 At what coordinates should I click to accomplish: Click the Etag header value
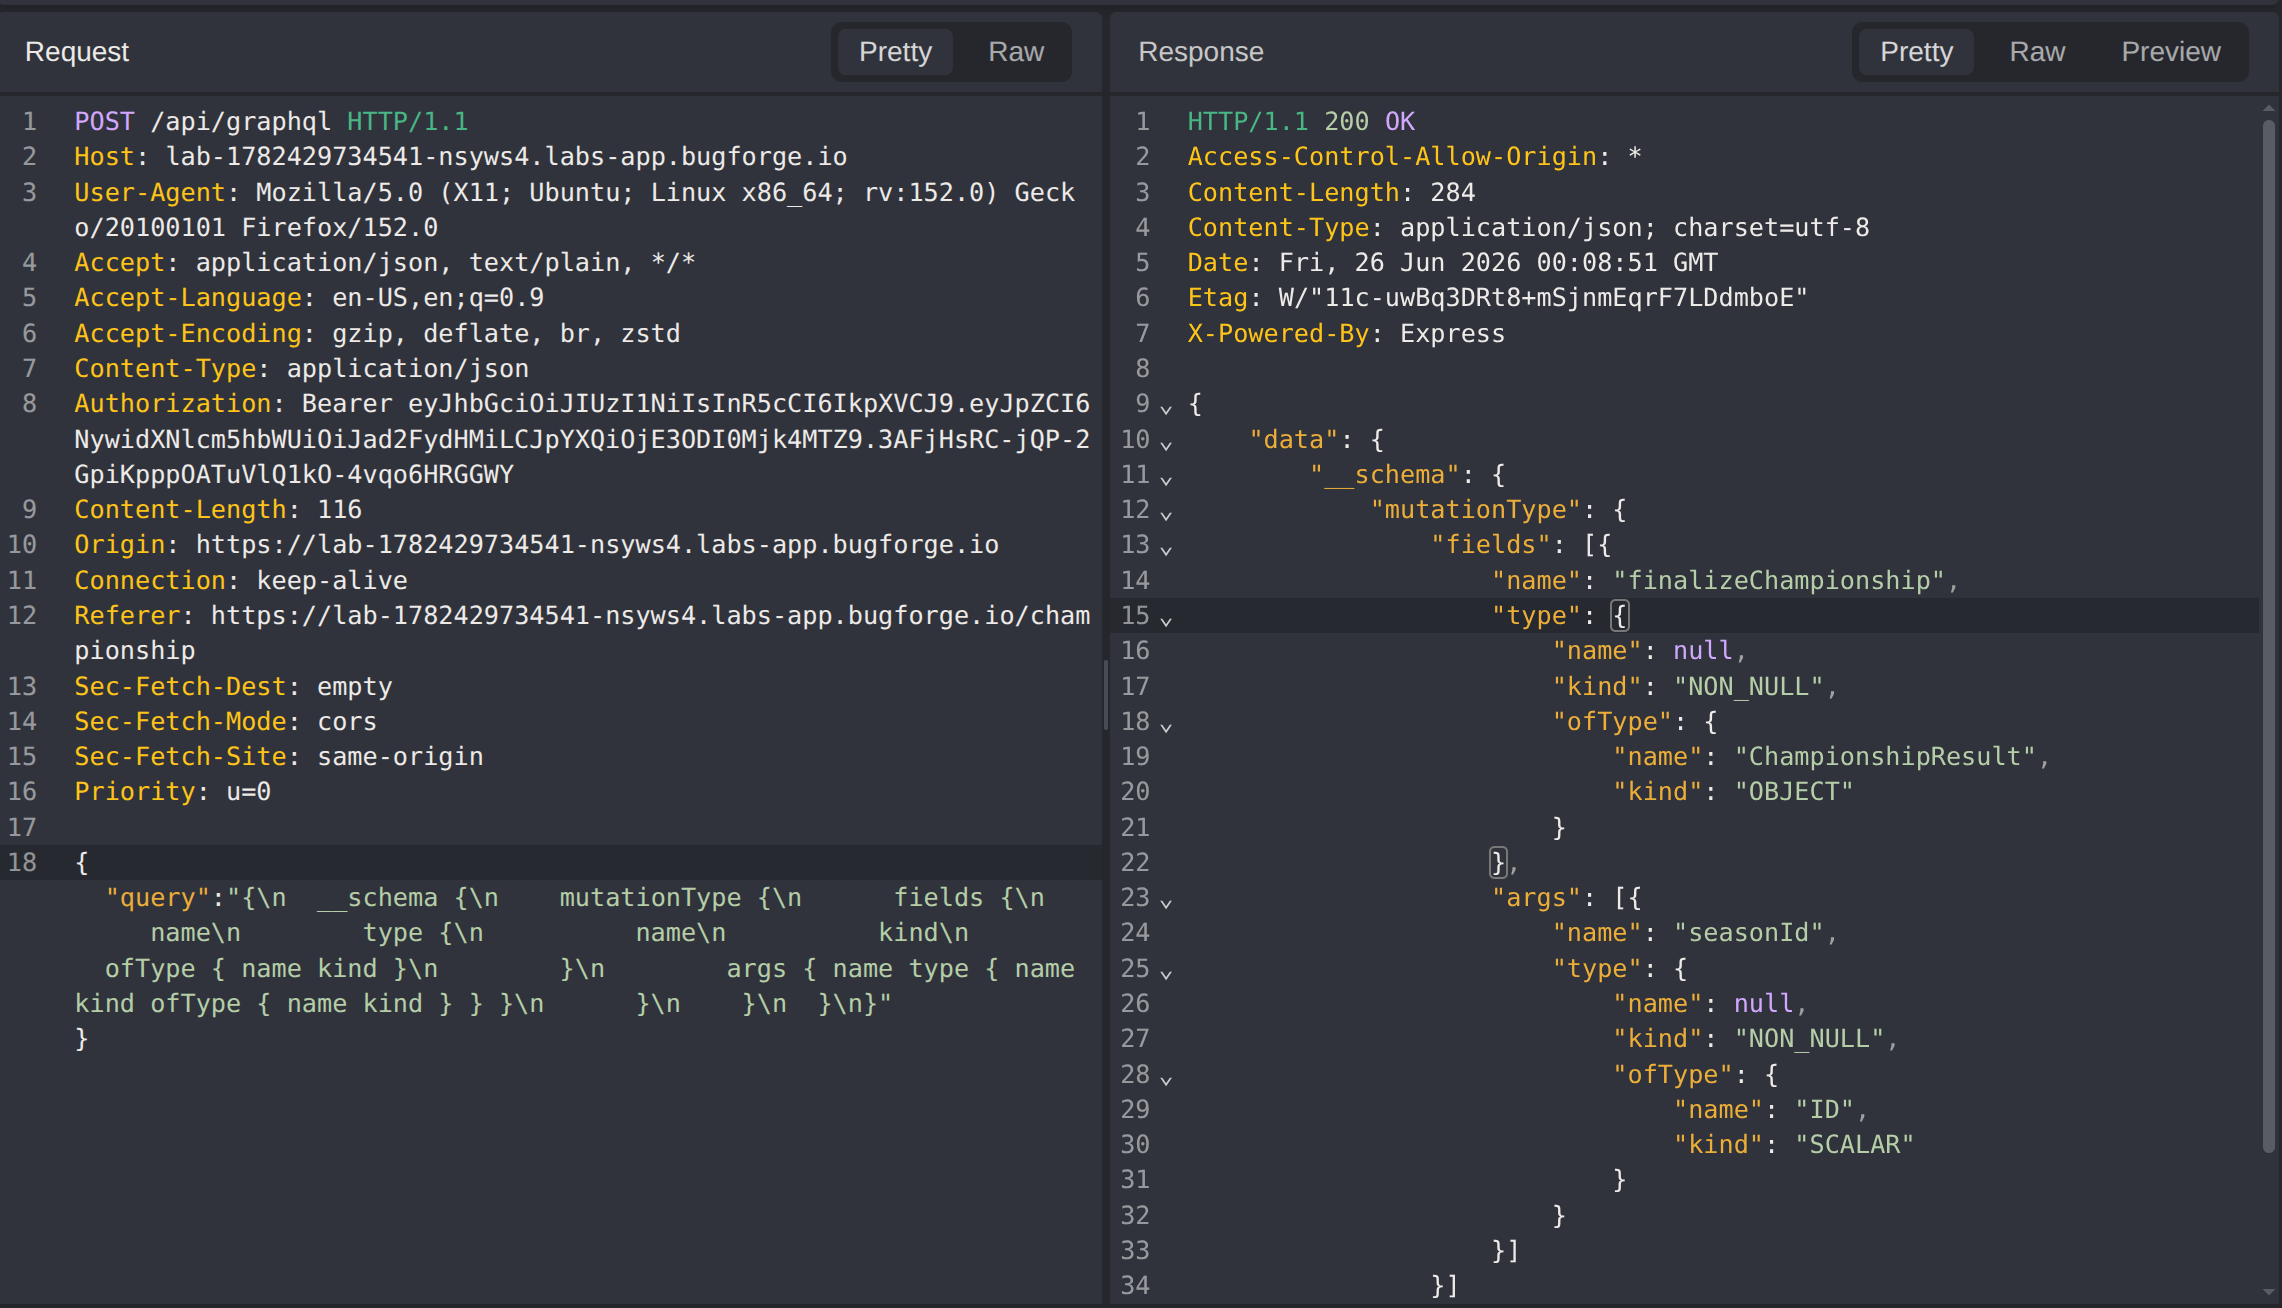point(1543,298)
